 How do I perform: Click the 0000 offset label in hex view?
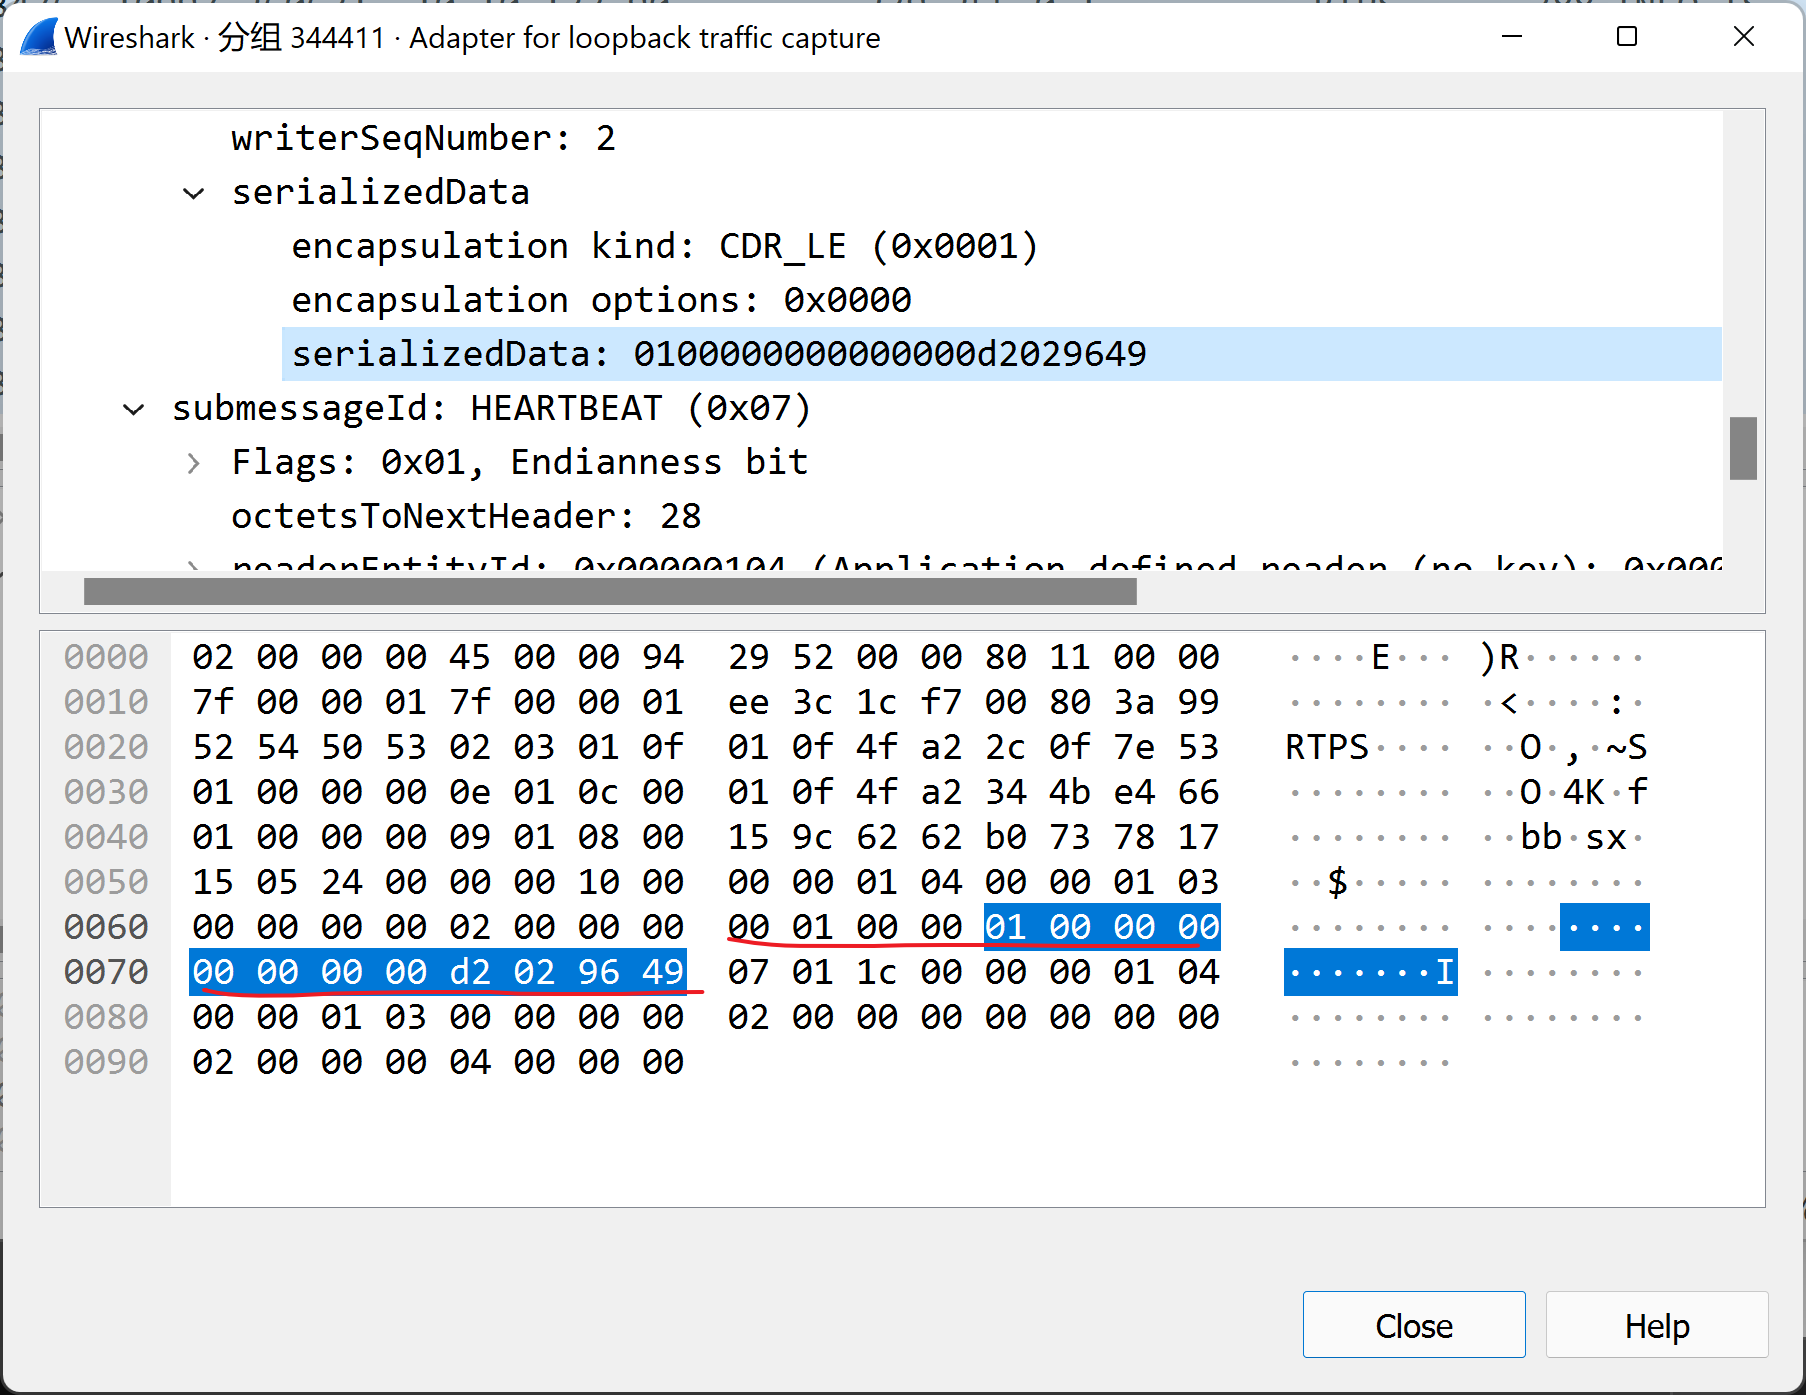click(104, 657)
